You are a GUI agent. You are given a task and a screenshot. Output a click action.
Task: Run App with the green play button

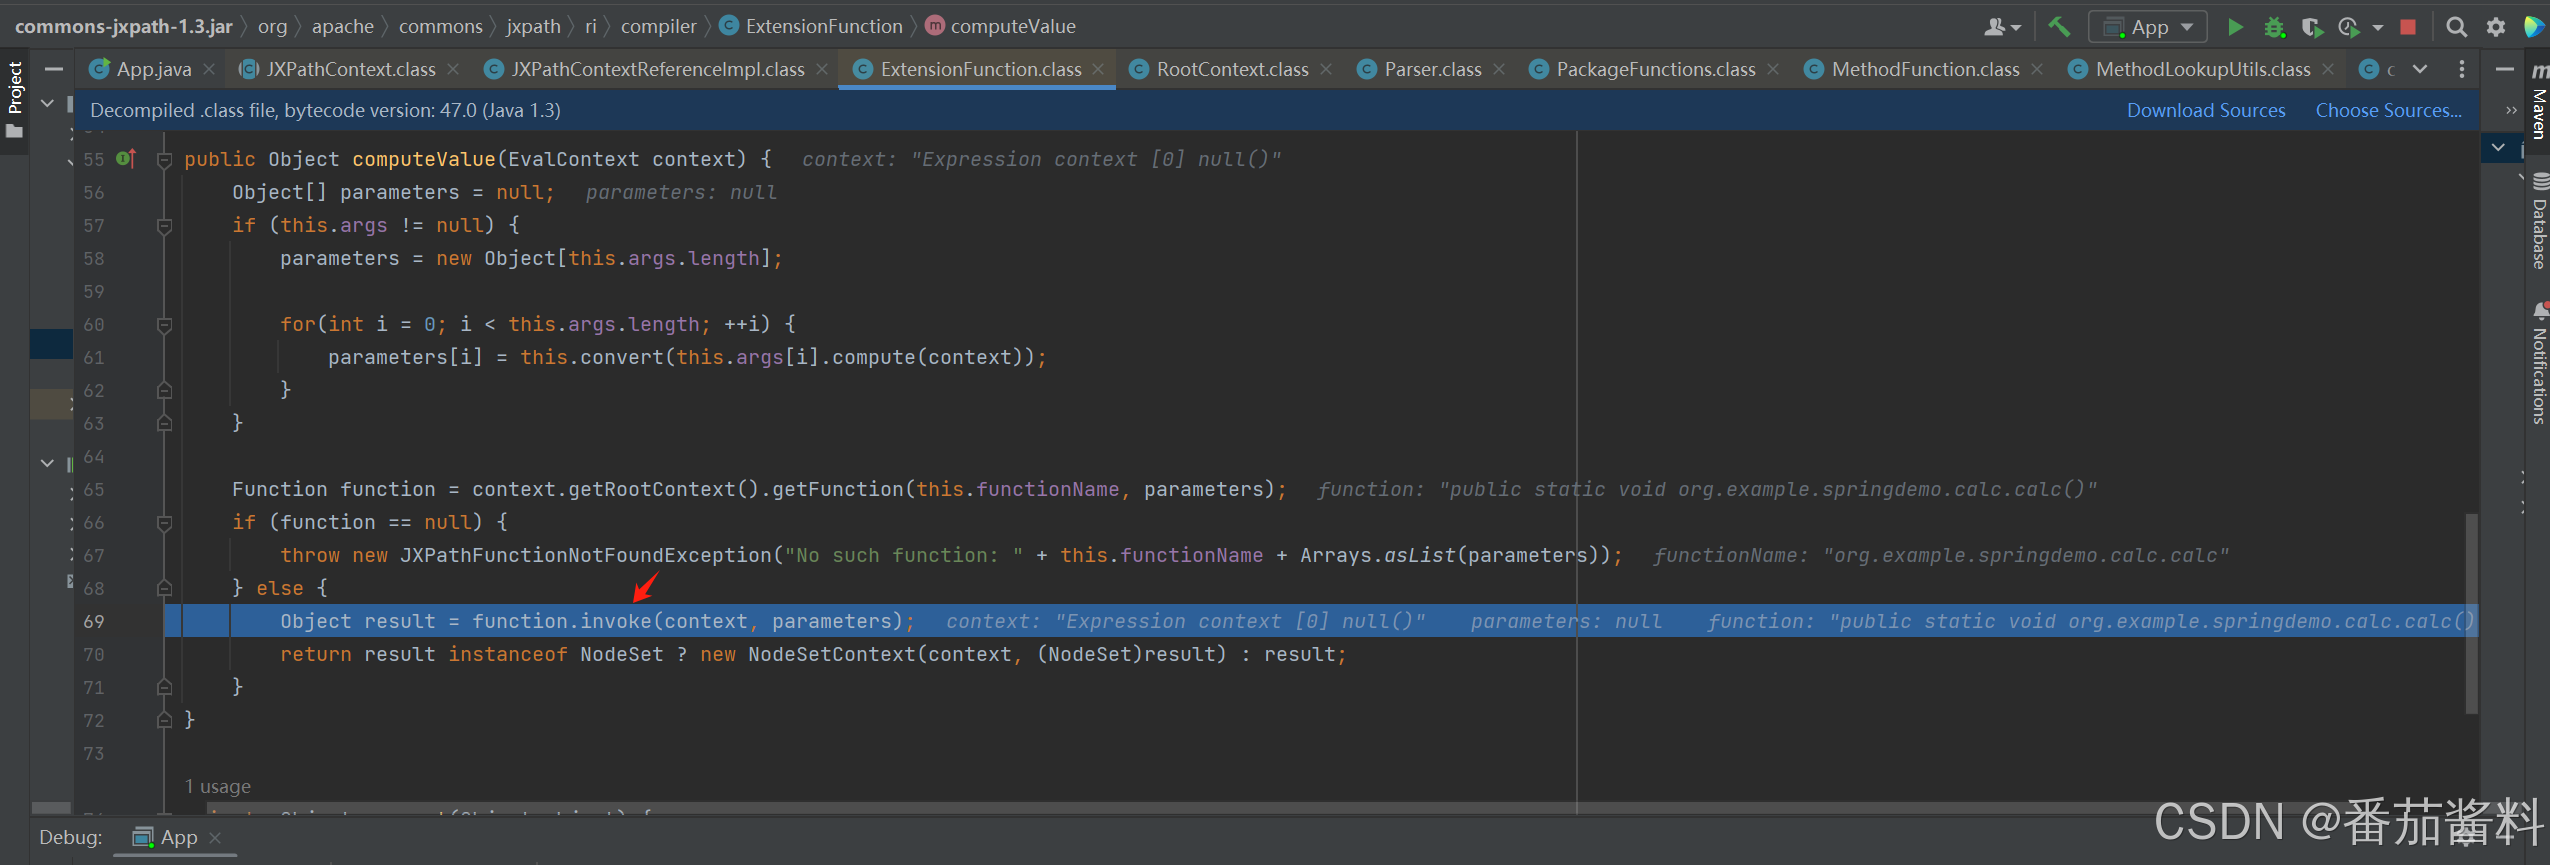2235,27
